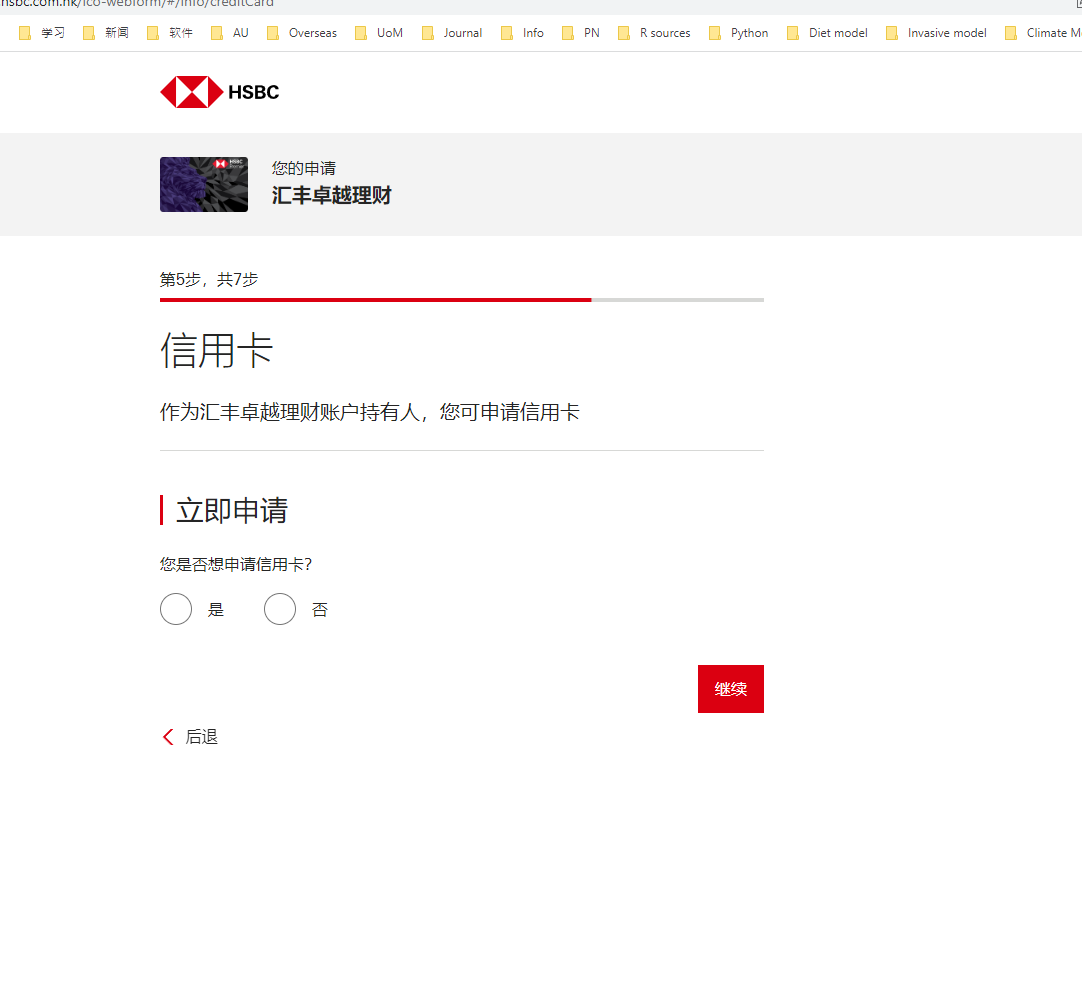
Task: Click the 汇丰卓越理财 application title
Action: (331, 195)
